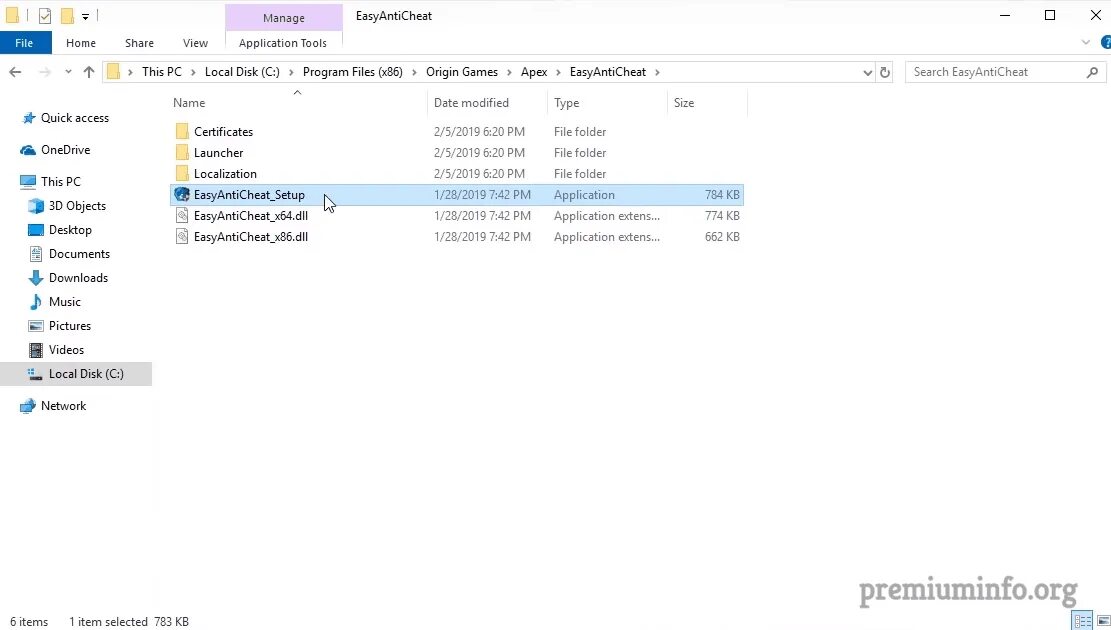1111x630 pixels.
Task: Select the EasyAntiCheat_x64.dll file icon
Action: [x=182, y=216]
